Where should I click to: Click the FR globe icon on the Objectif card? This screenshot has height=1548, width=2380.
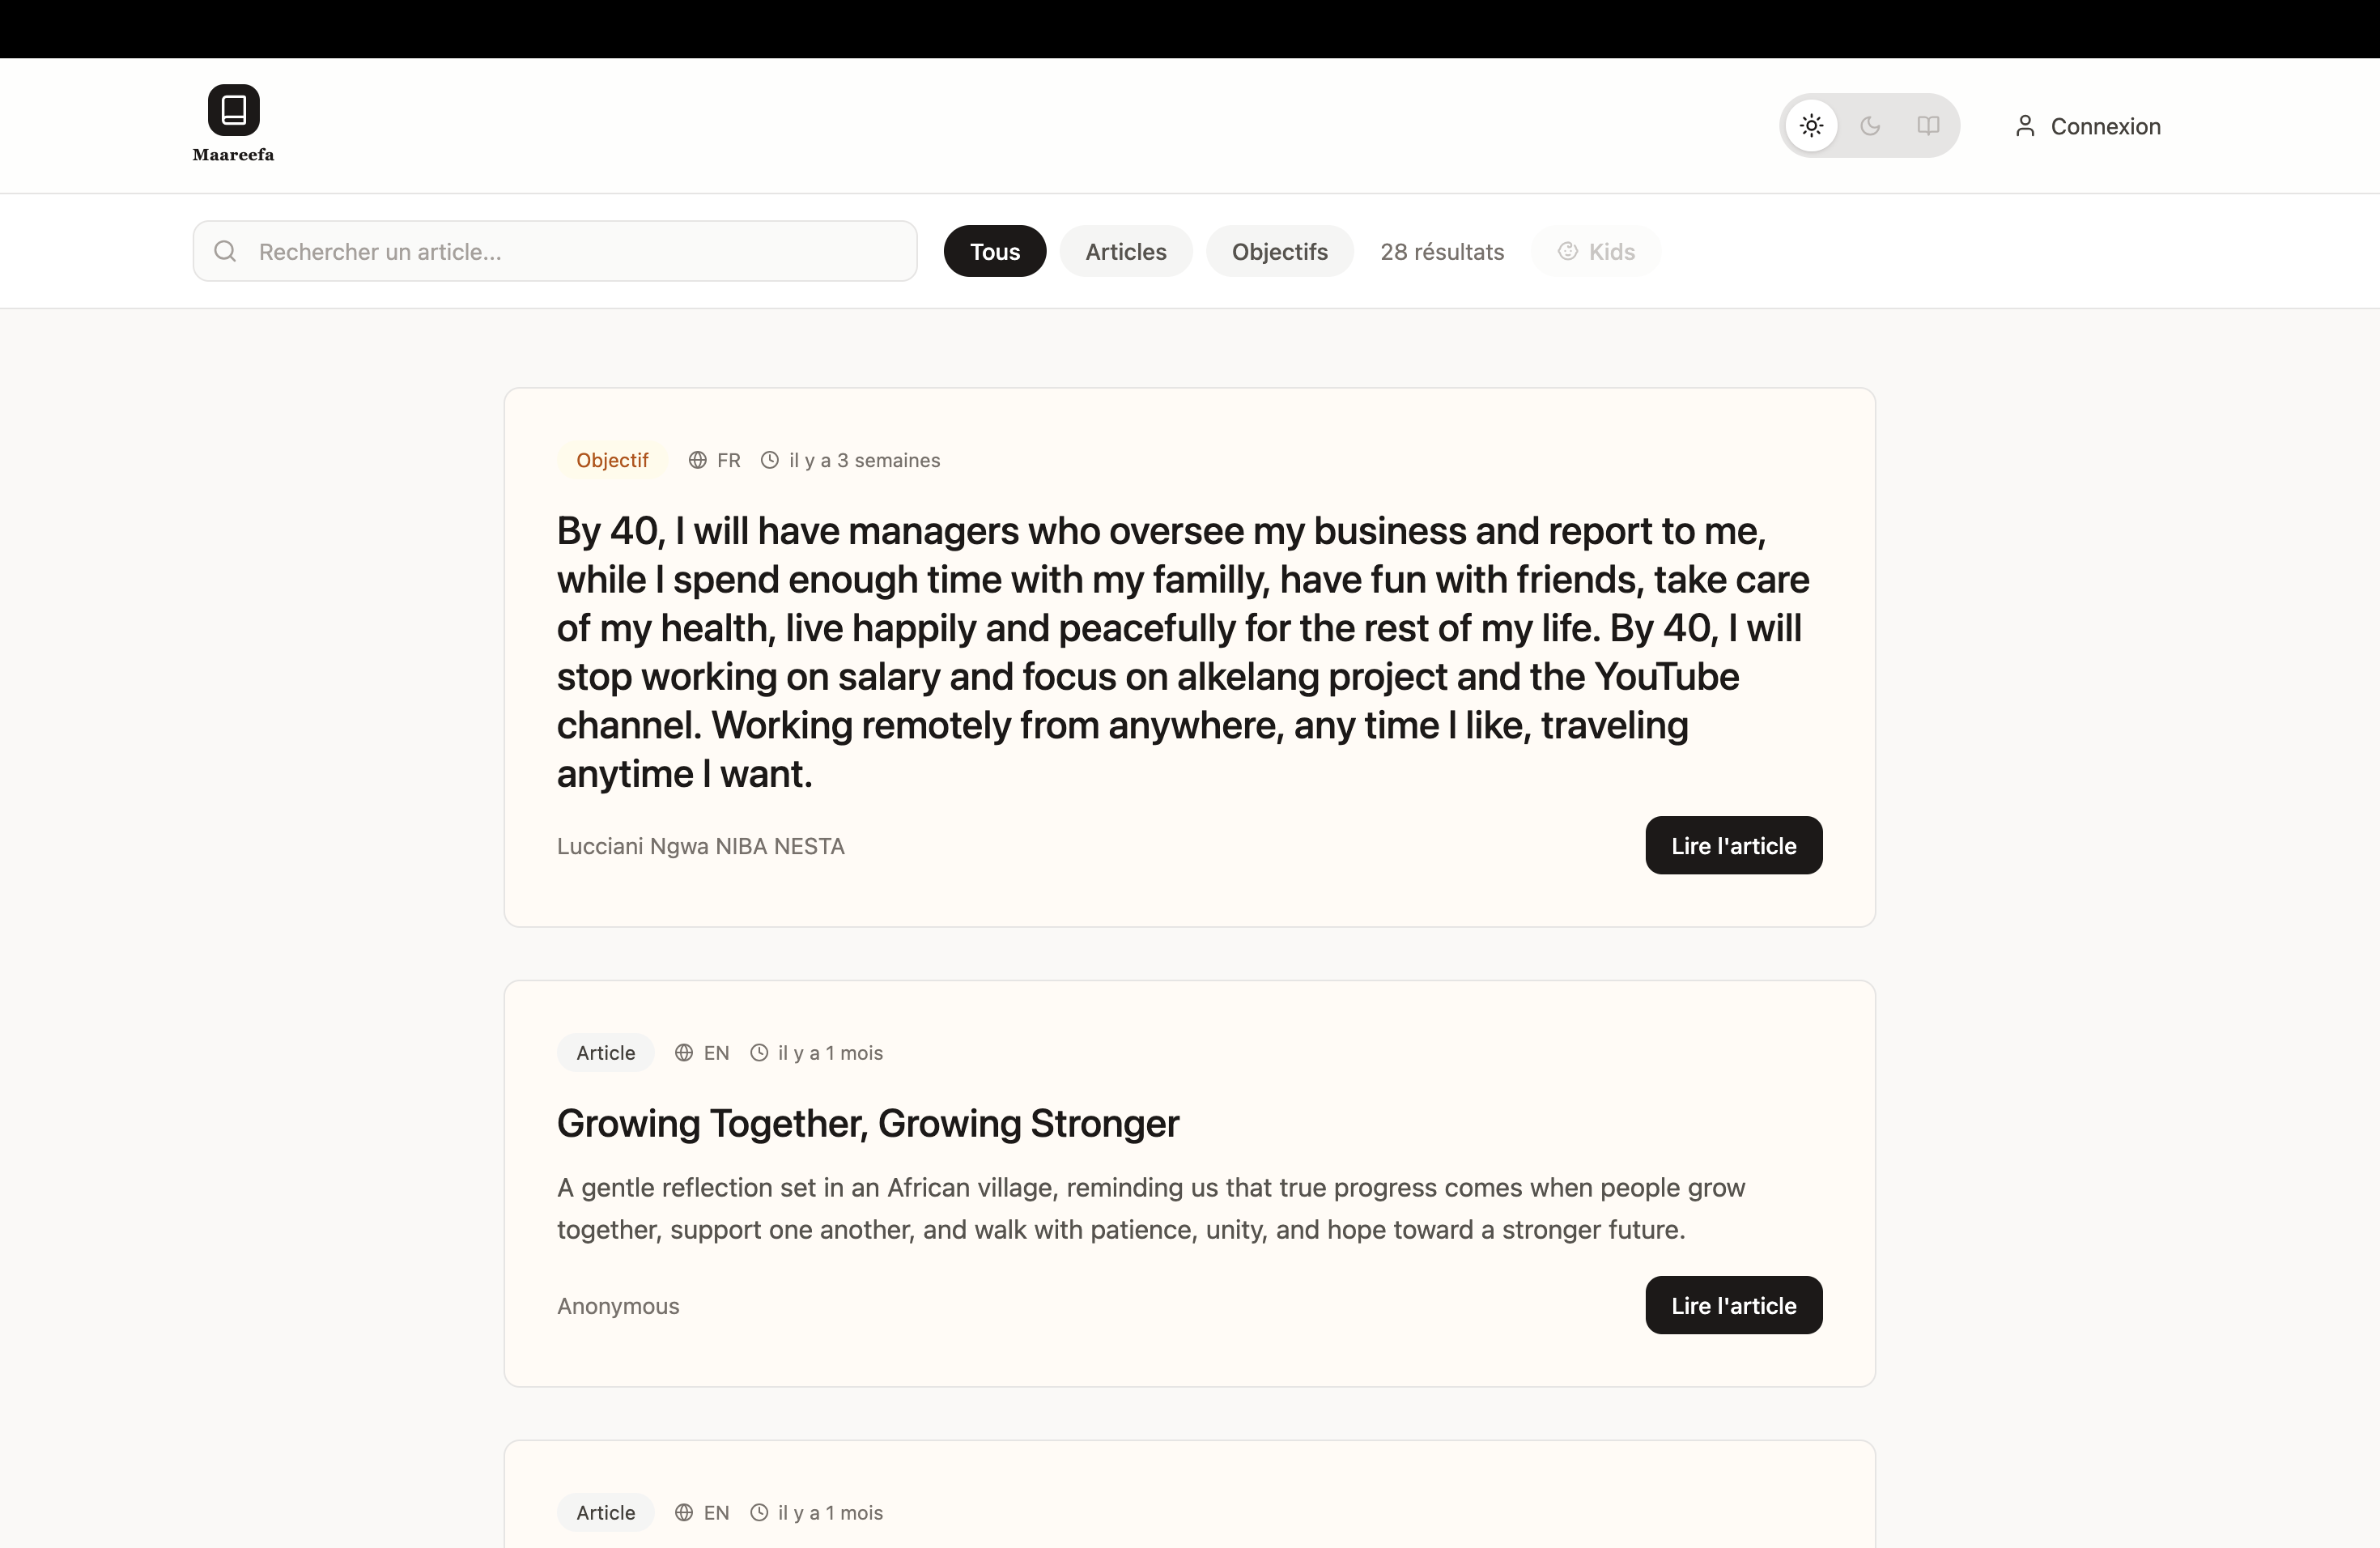click(x=697, y=460)
